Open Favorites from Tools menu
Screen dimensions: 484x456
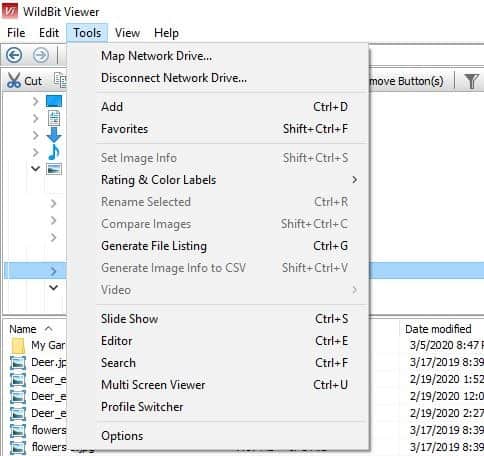tap(218, 129)
